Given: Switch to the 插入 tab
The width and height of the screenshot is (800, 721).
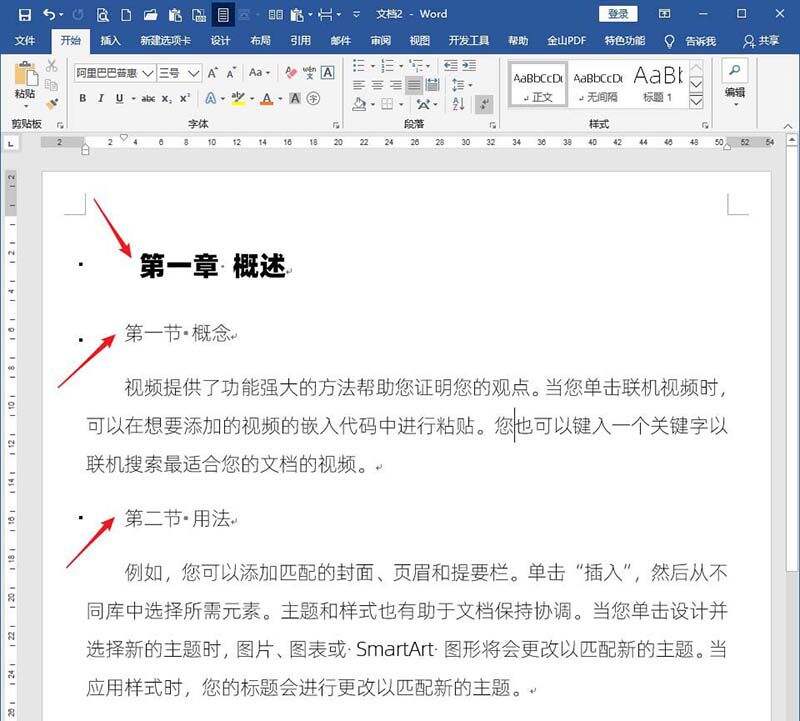Looking at the screenshot, I should click(x=110, y=41).
